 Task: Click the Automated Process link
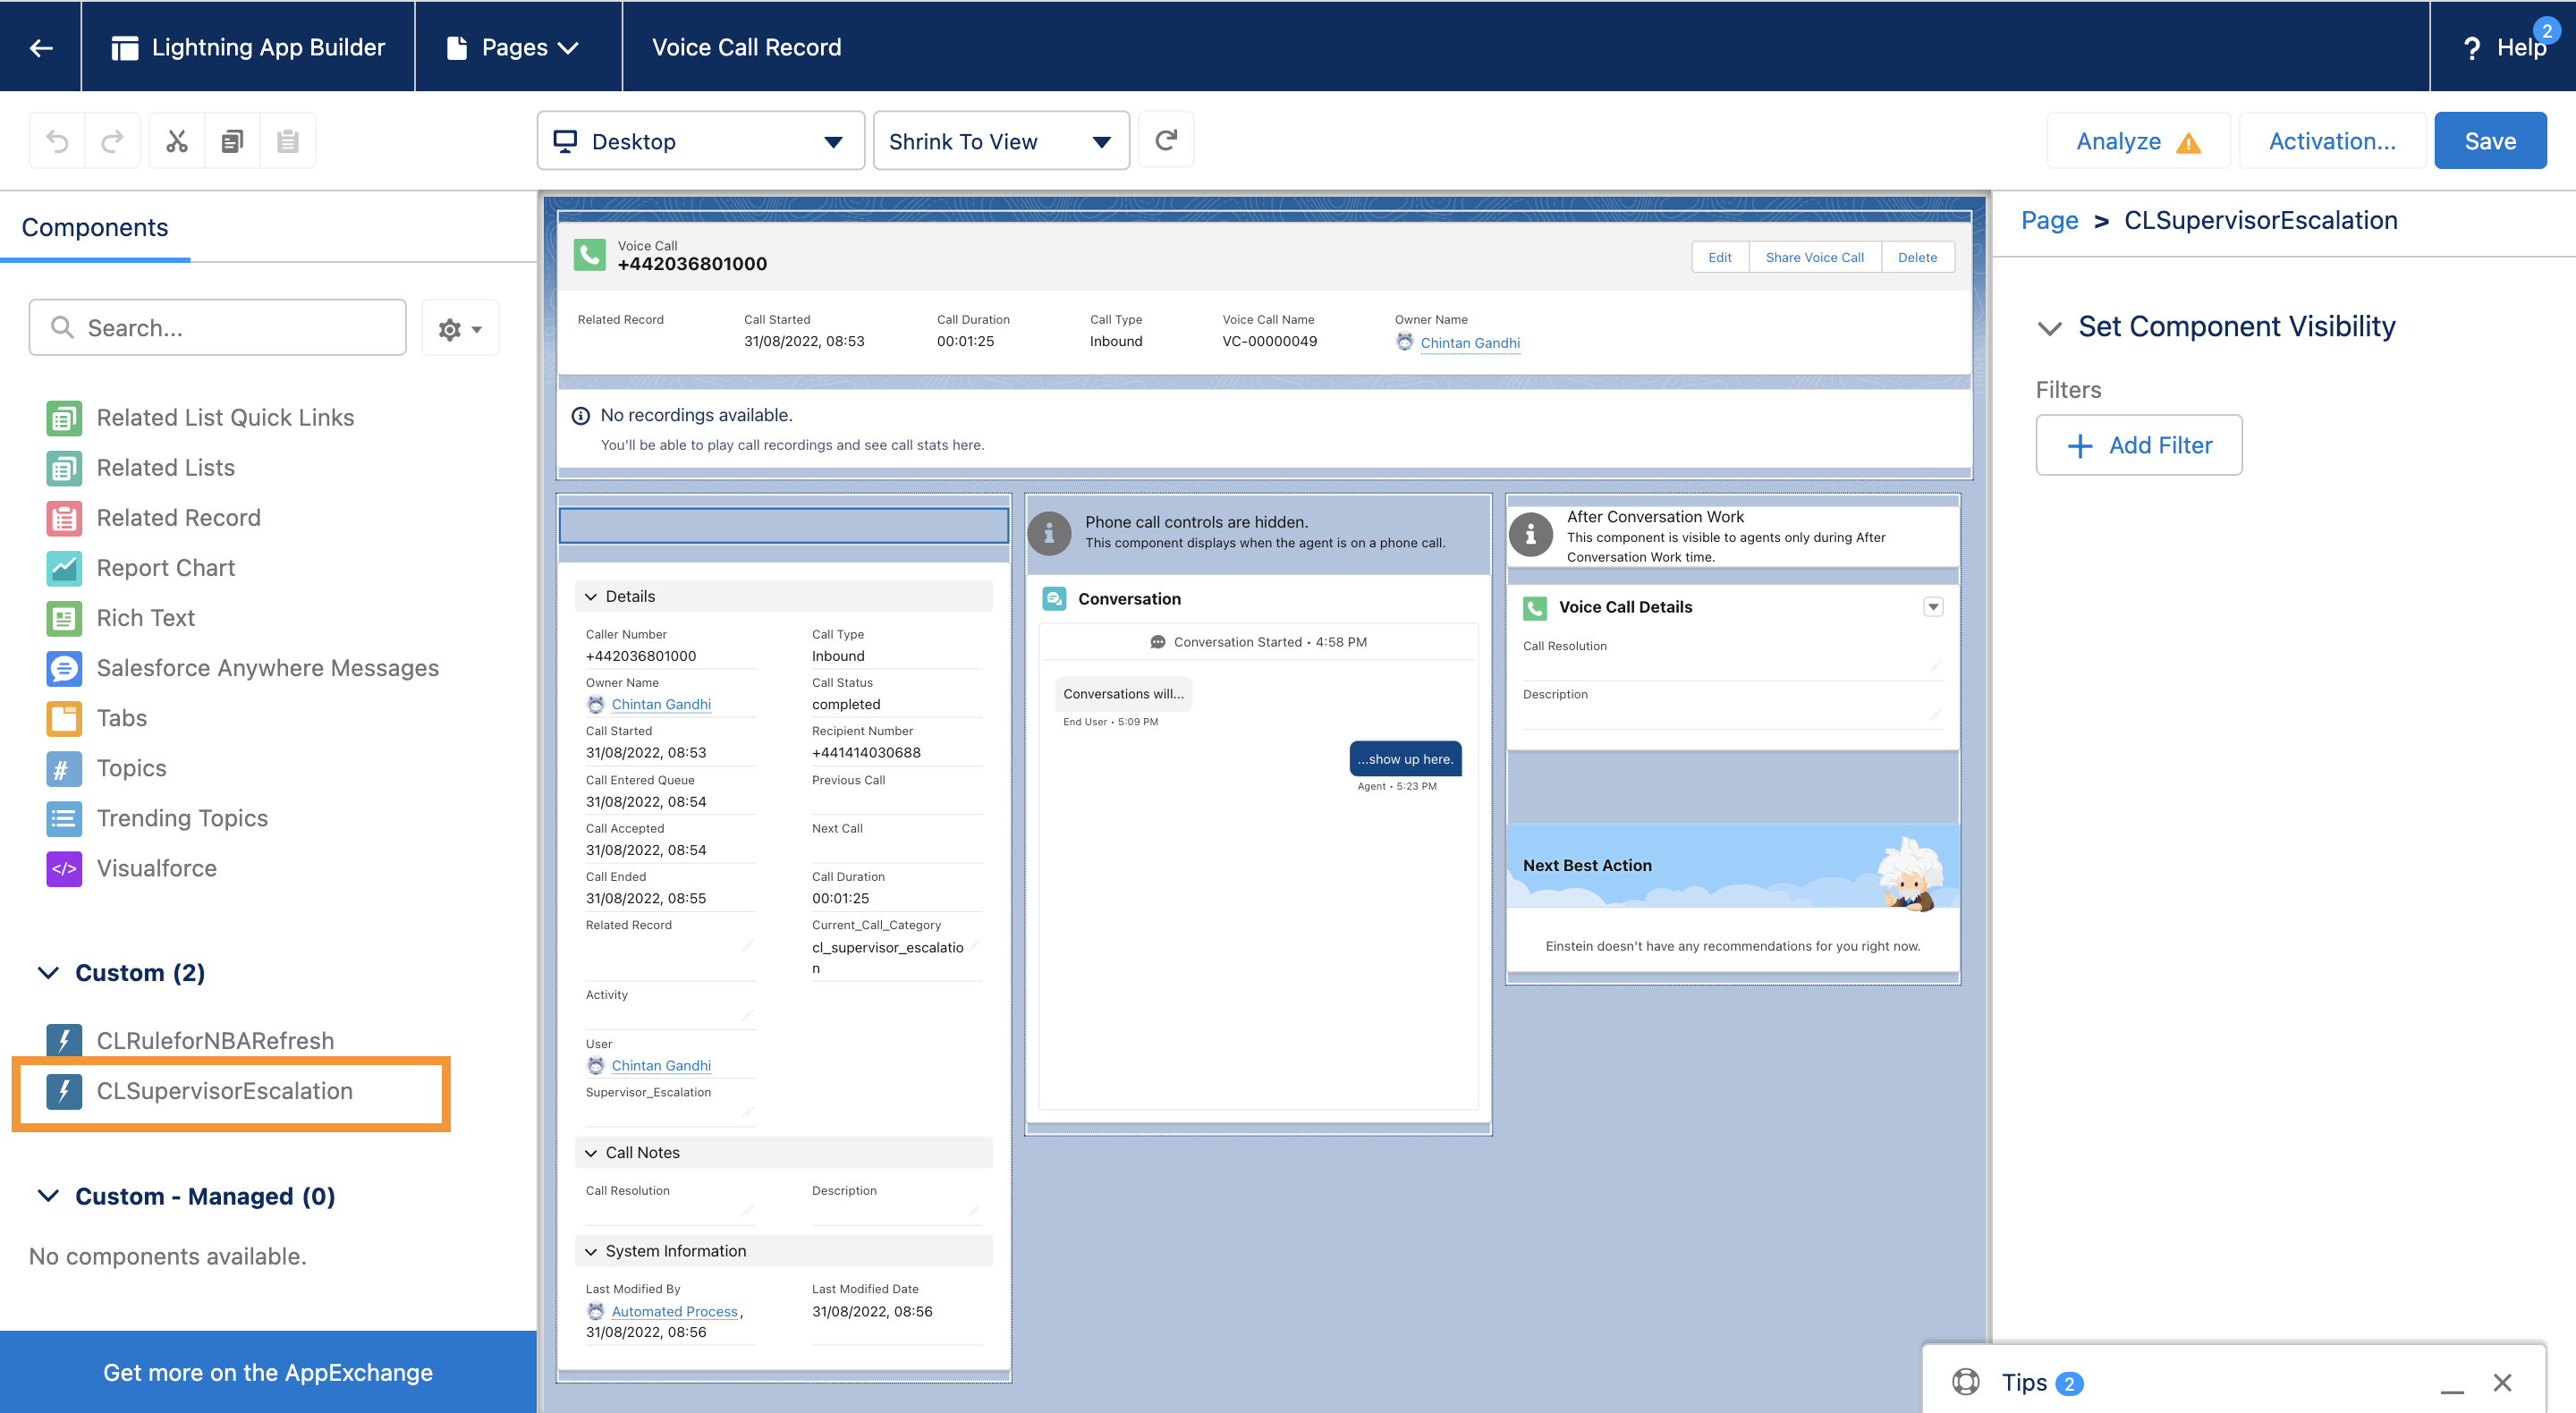674,1311
